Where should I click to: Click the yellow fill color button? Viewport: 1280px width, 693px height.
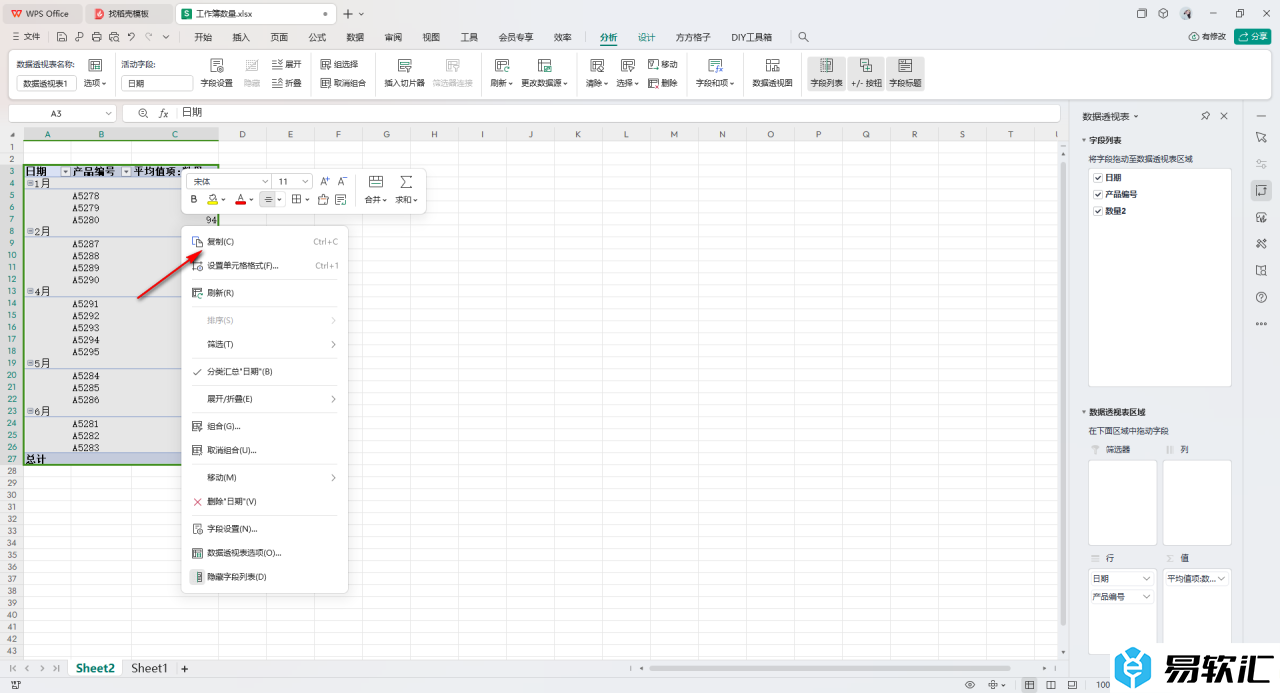click(213, 199)
